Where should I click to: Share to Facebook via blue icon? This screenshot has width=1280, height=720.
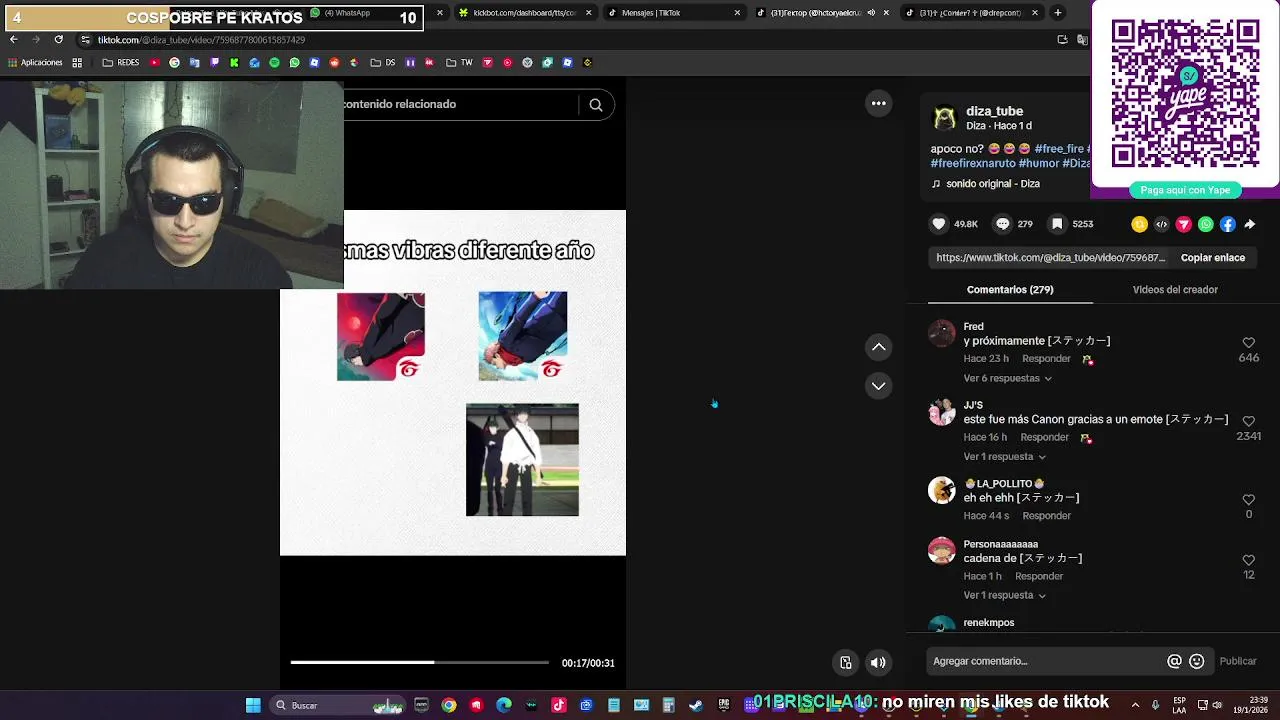pos(1227,224)
